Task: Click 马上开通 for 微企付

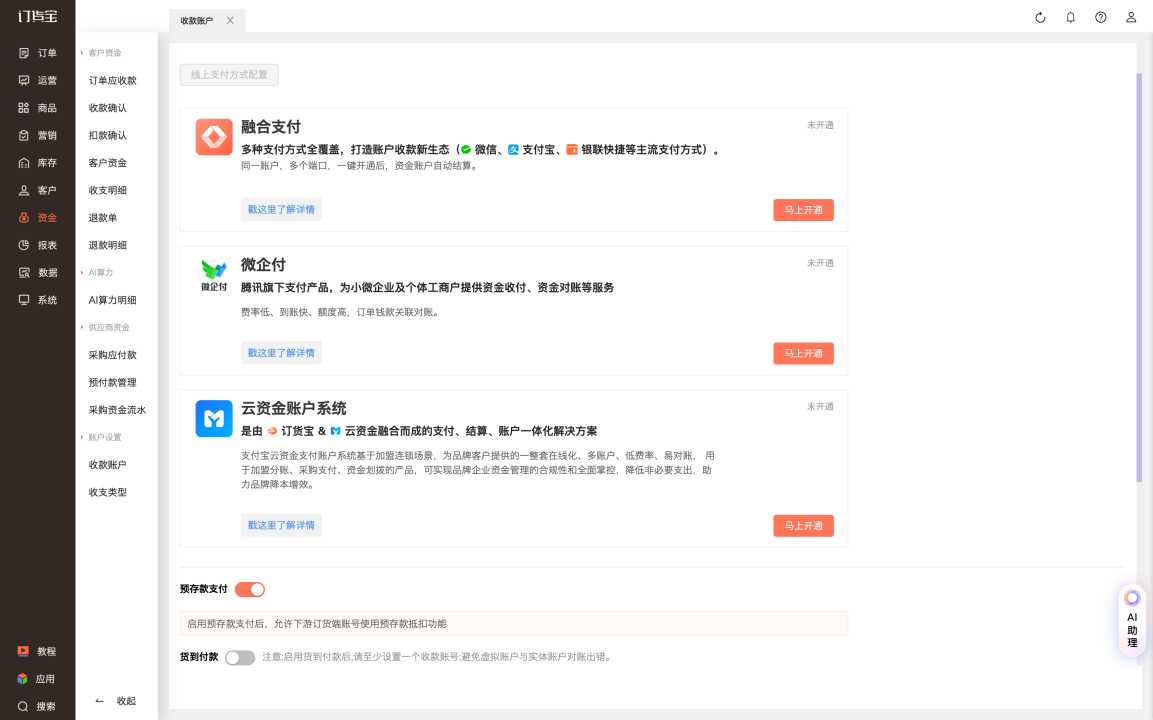Action: tap(803, 353)
